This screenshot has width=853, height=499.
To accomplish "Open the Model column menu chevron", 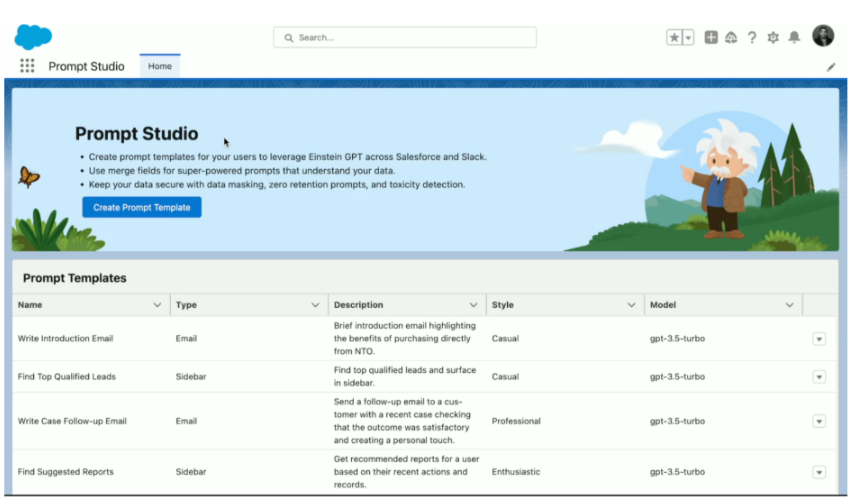I will pyautogui.click(x=789, y=305).
